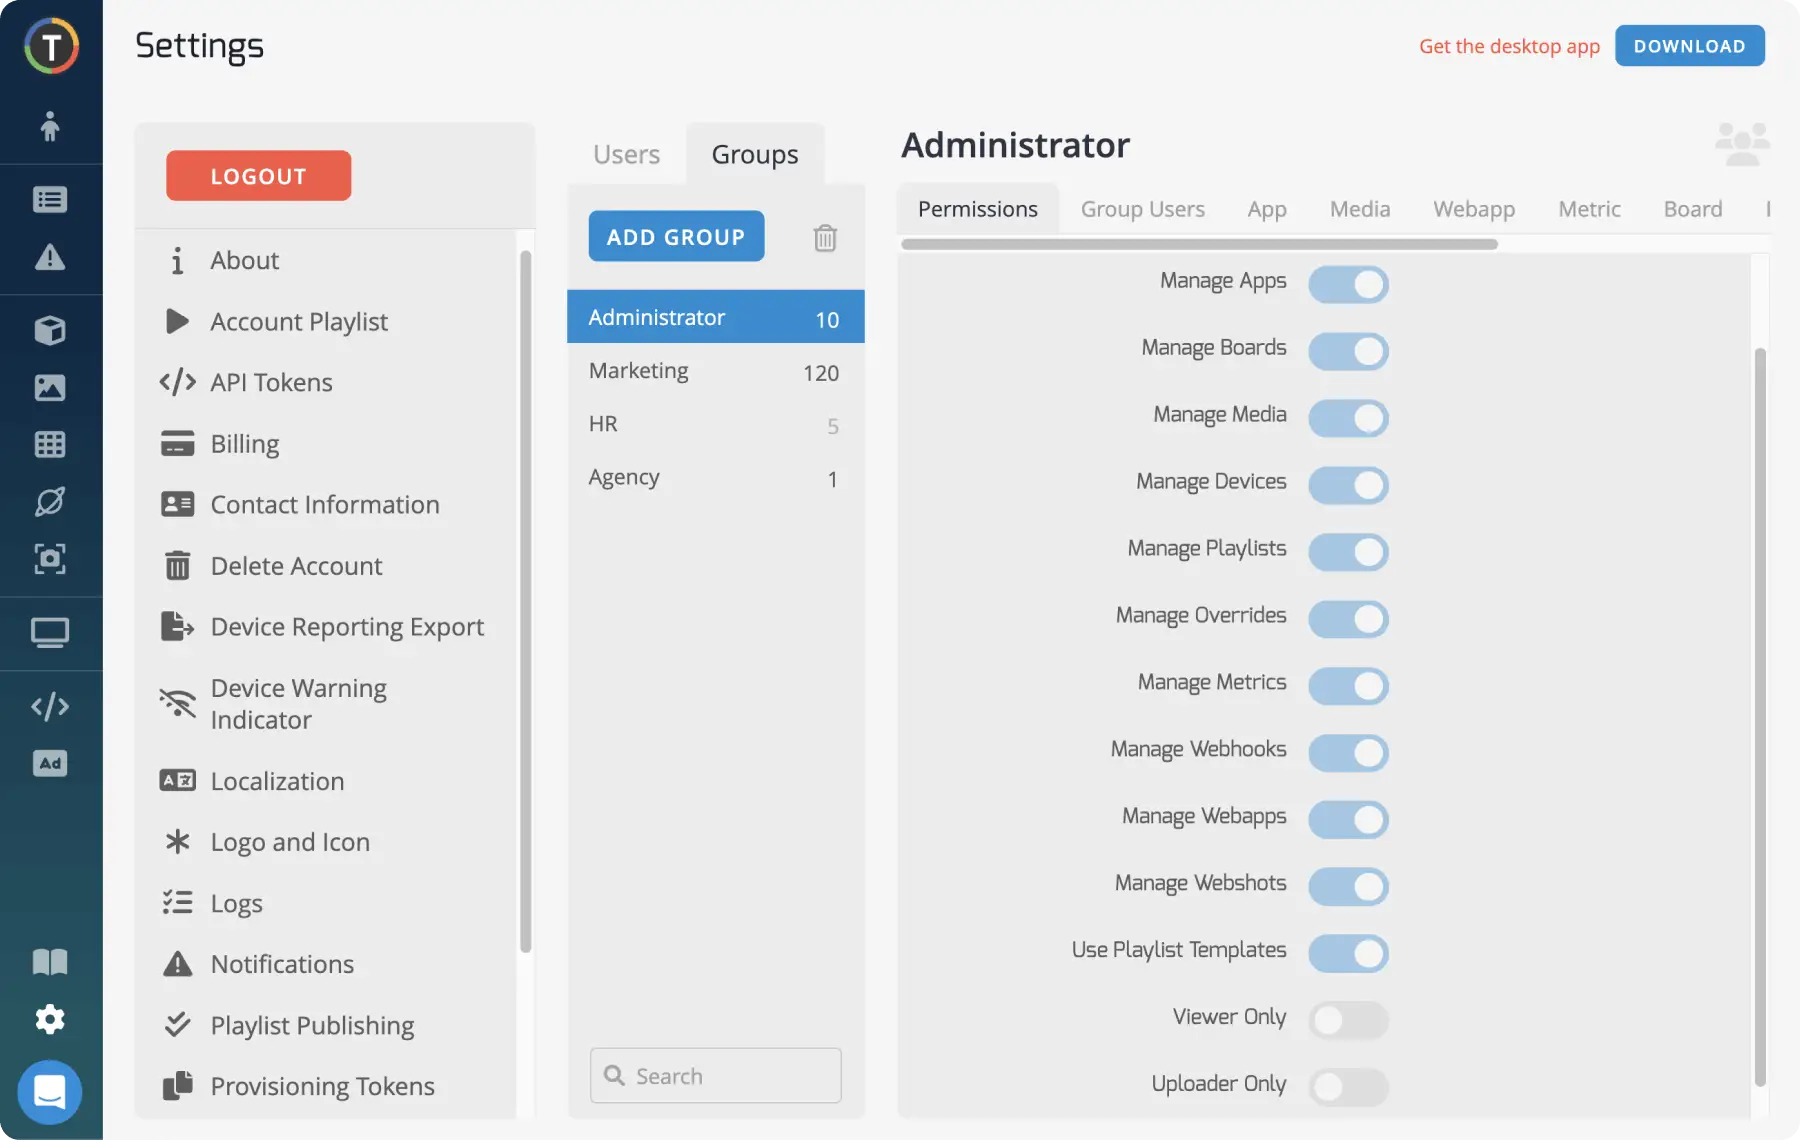Switch to the Users tab
This screenshot has width=1800, height=1140.
coord(626,155)
